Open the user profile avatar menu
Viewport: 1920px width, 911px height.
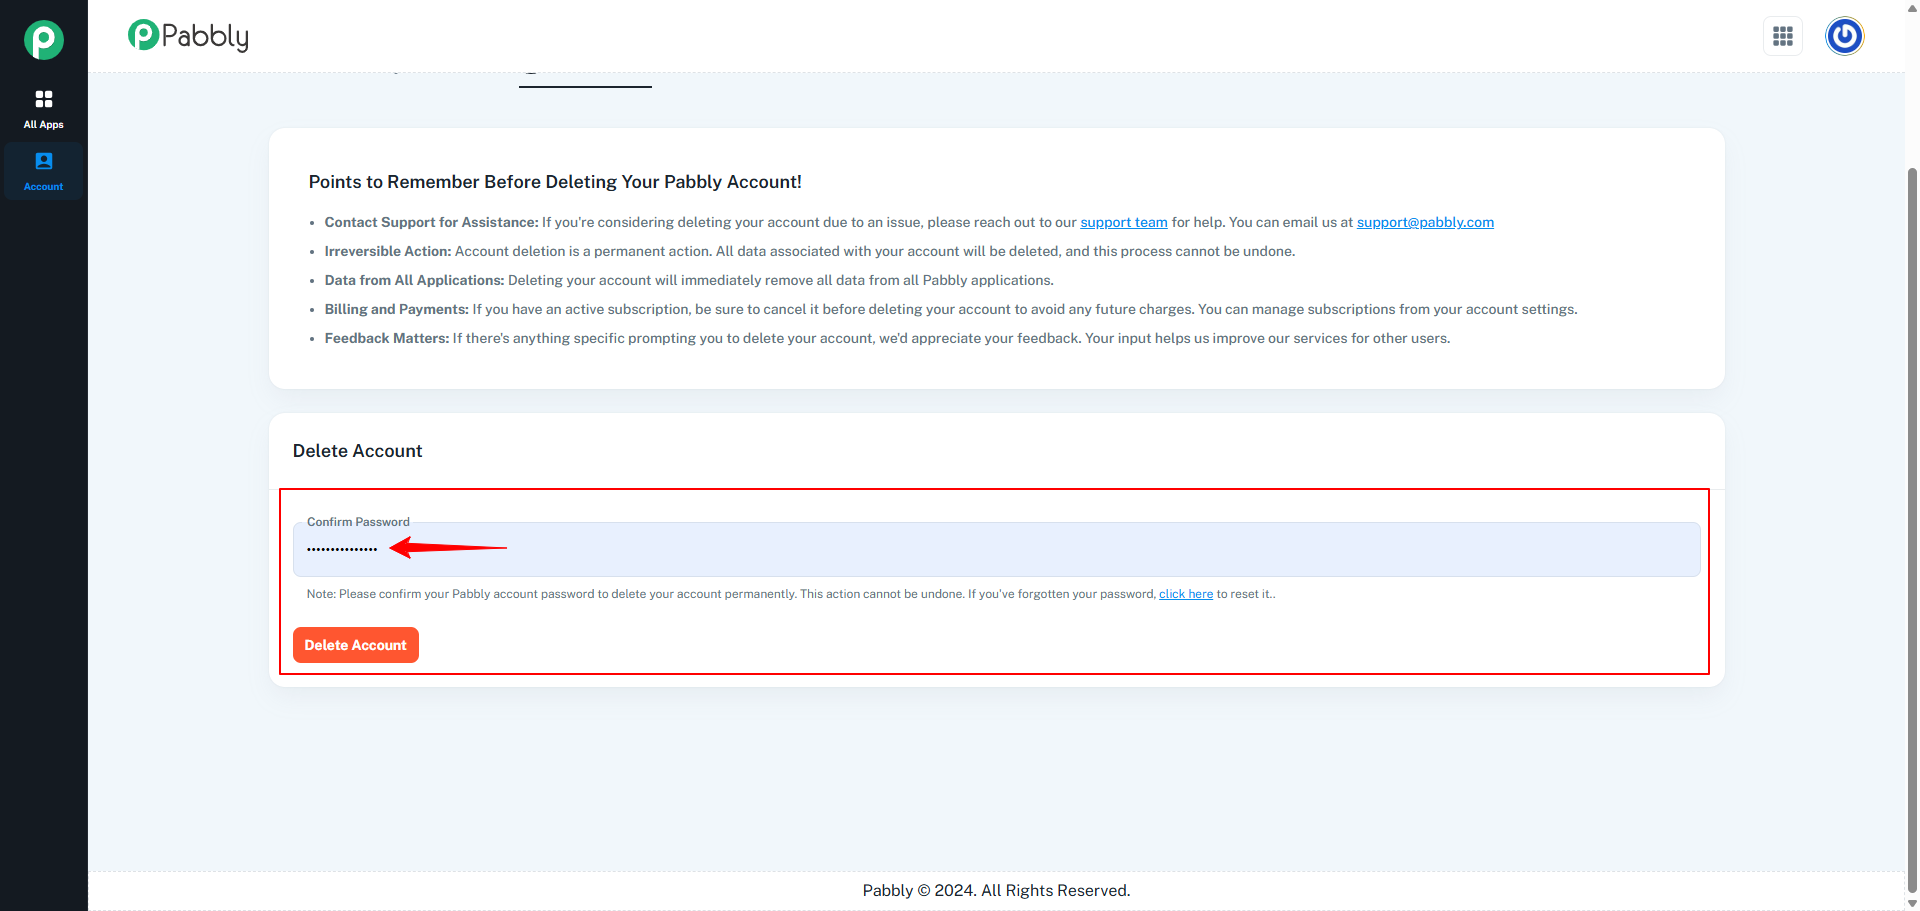coord(1845,36)
